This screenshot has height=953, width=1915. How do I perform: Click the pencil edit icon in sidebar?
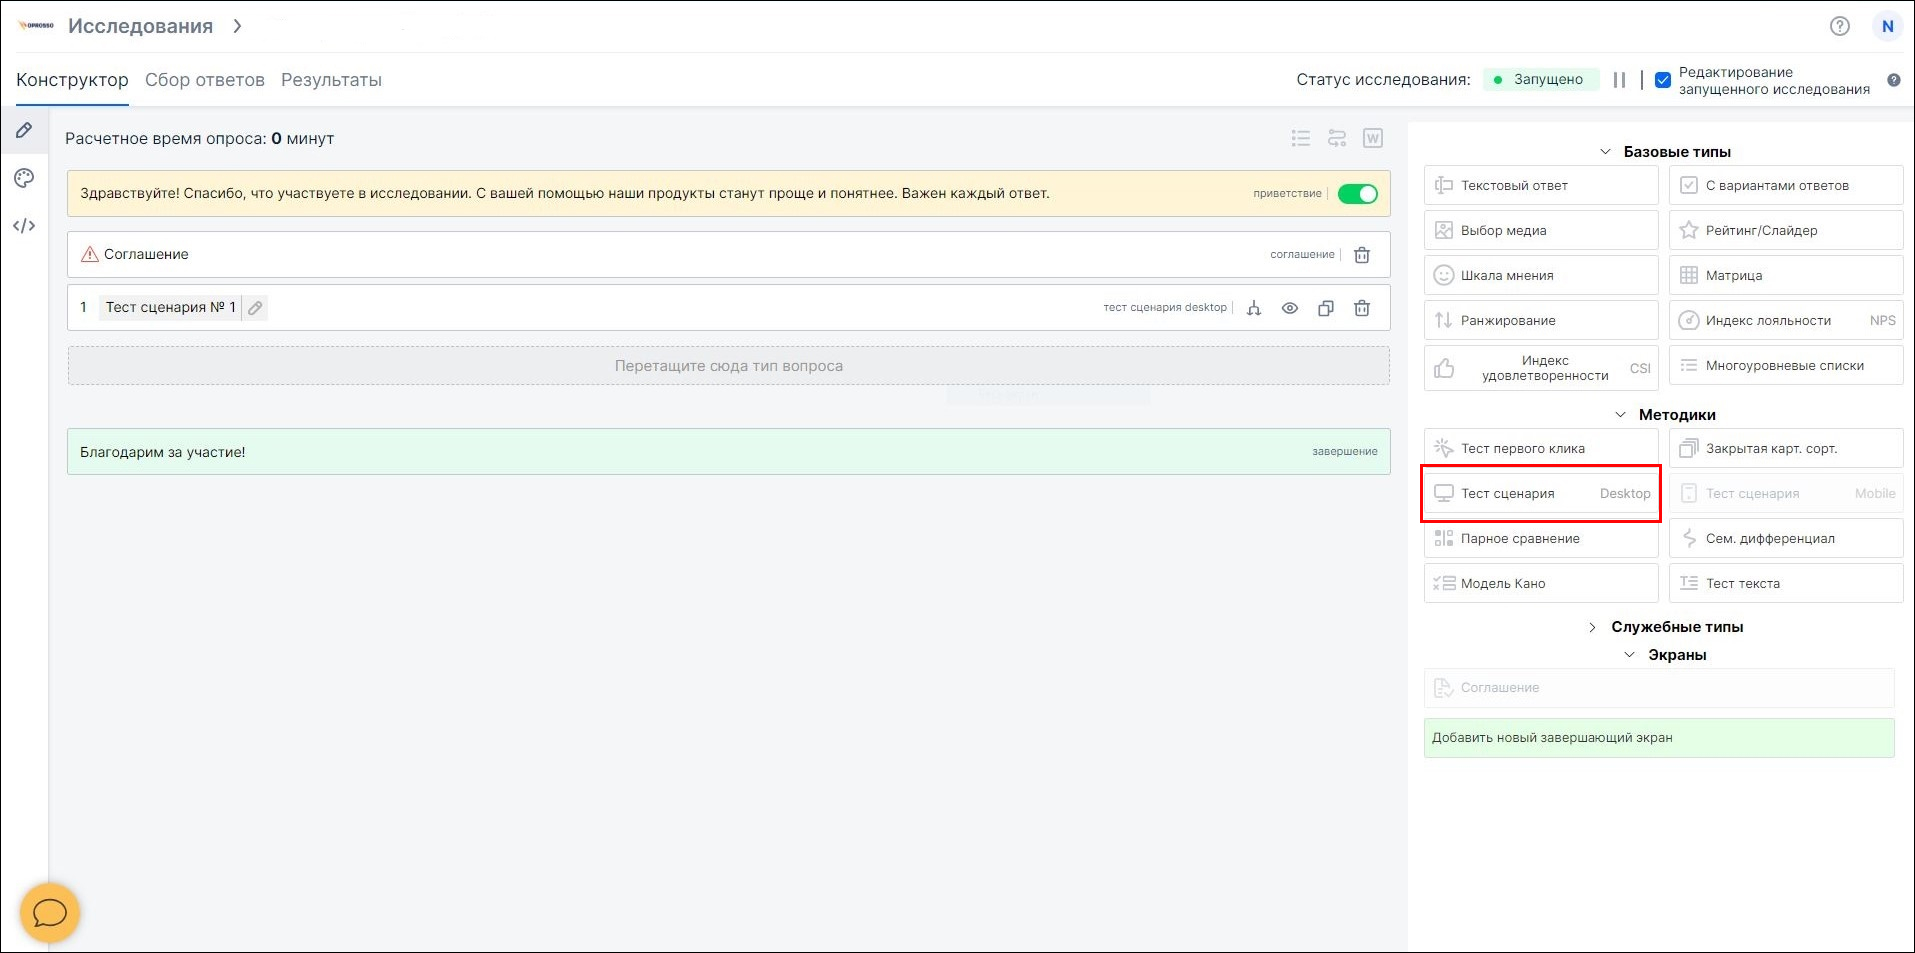pyautogui.click(x=24, y=130)
